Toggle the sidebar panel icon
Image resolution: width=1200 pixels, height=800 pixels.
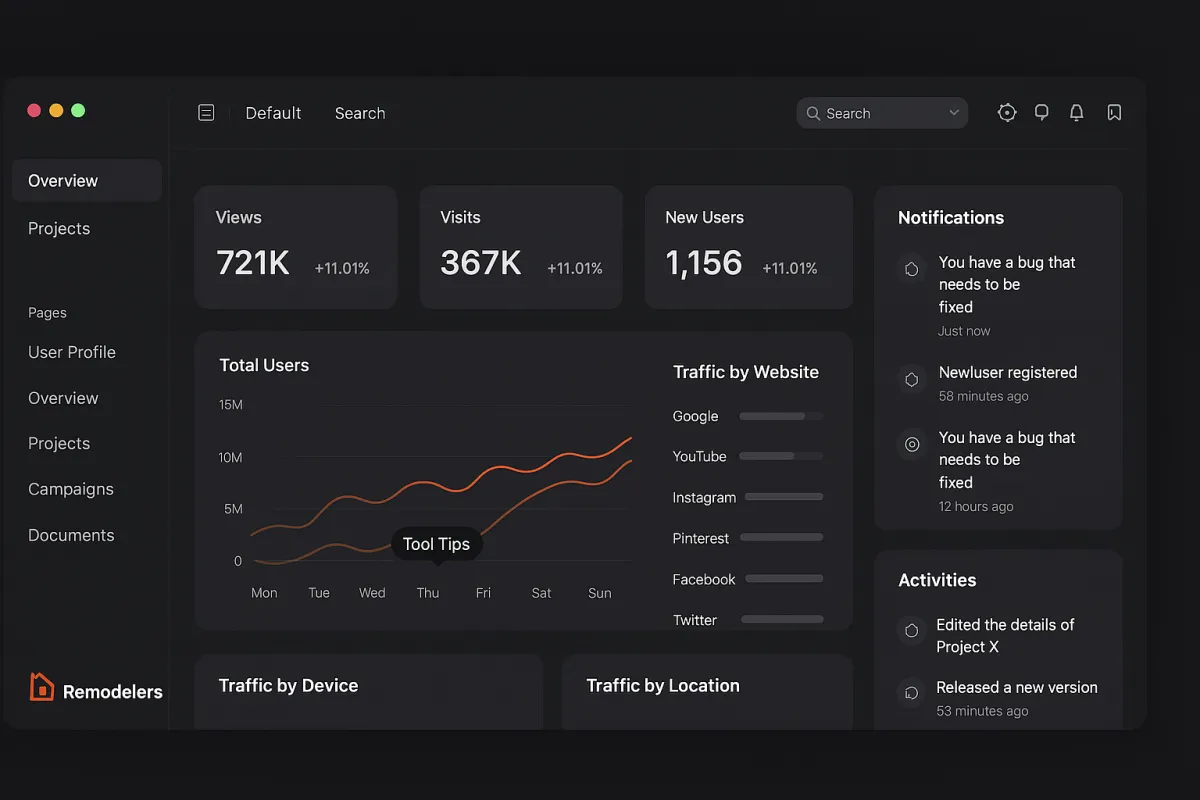pyautogui.click(x=206, y=113)
